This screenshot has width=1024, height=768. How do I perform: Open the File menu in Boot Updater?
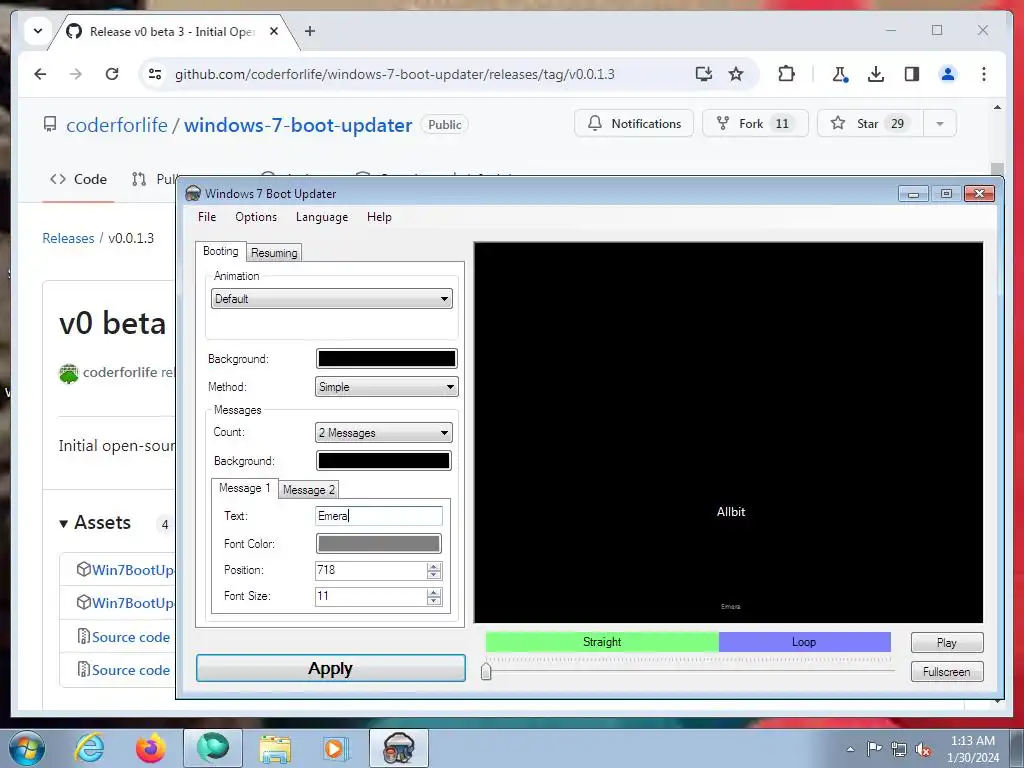click(x=207, y=217)
